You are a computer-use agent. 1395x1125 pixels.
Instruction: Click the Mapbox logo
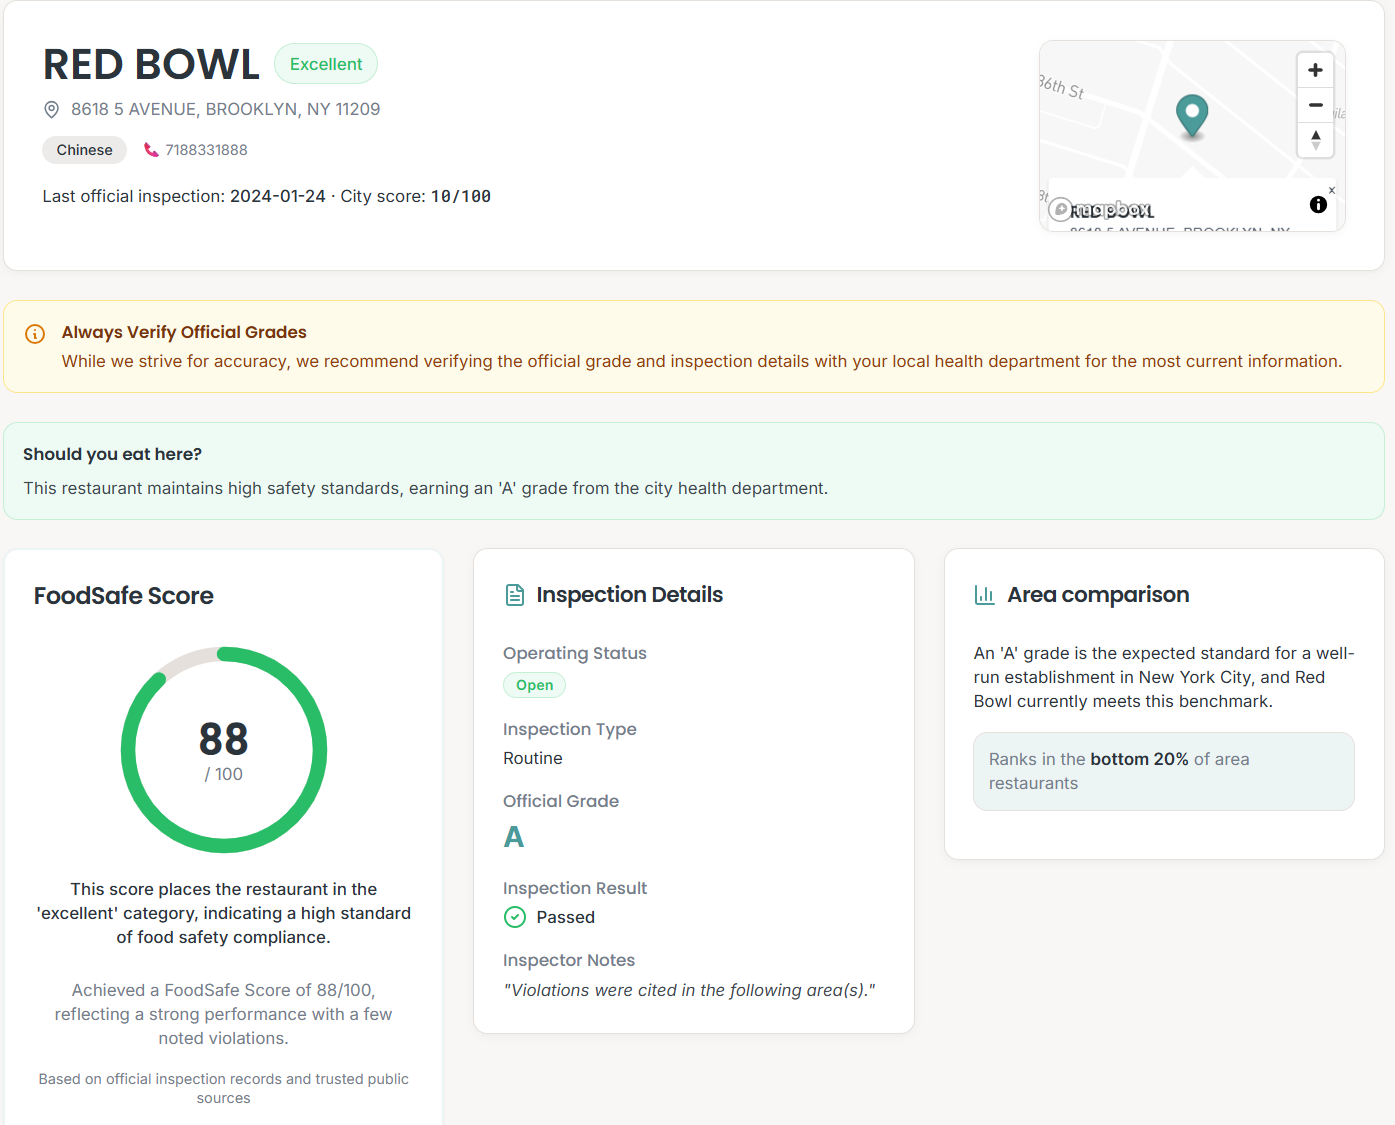click(1101, 210)
